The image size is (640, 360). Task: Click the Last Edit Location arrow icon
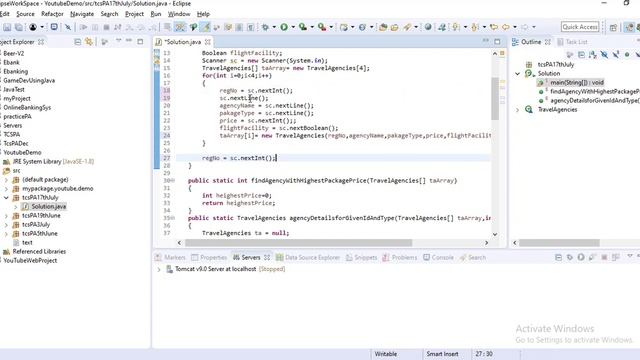click(x=494, y=27)
